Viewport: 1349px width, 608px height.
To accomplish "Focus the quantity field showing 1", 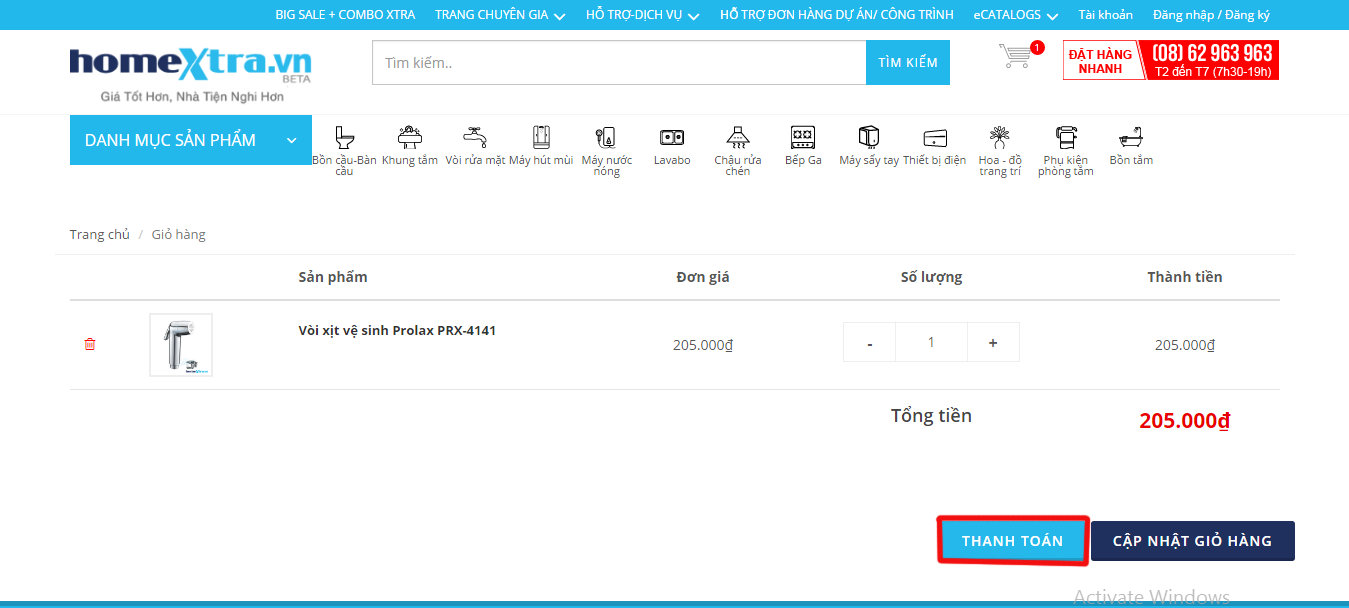I will (x=931, y=342).
